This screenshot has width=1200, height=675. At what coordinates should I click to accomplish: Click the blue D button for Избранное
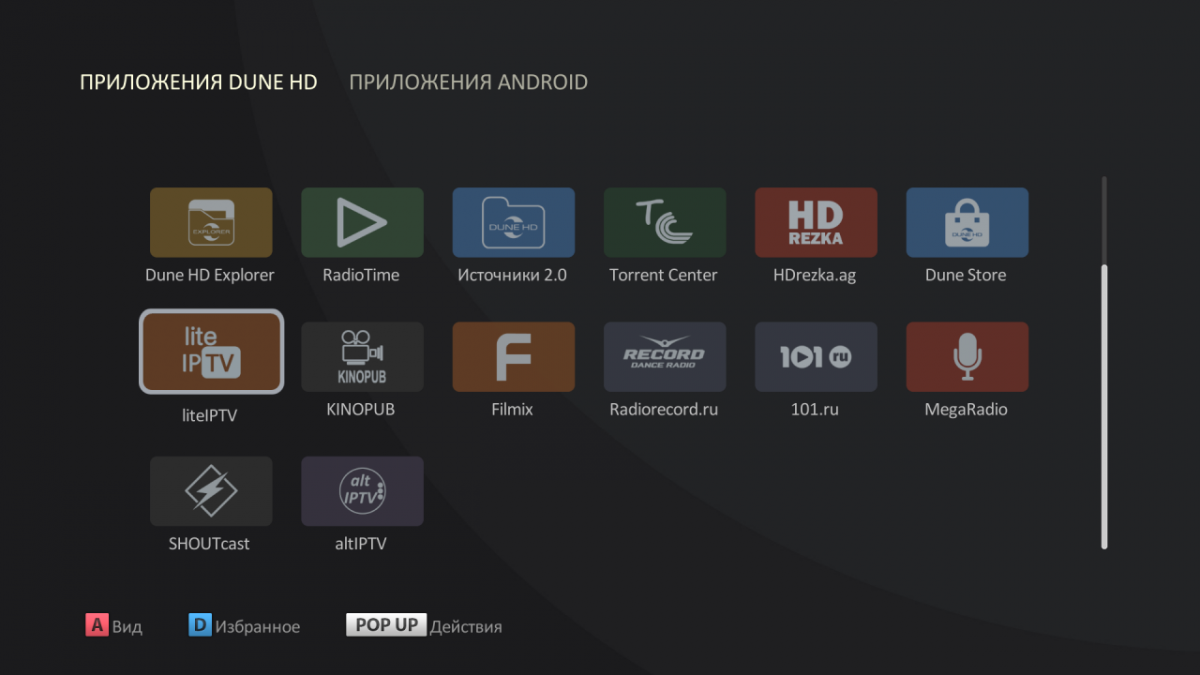[200, 626]
